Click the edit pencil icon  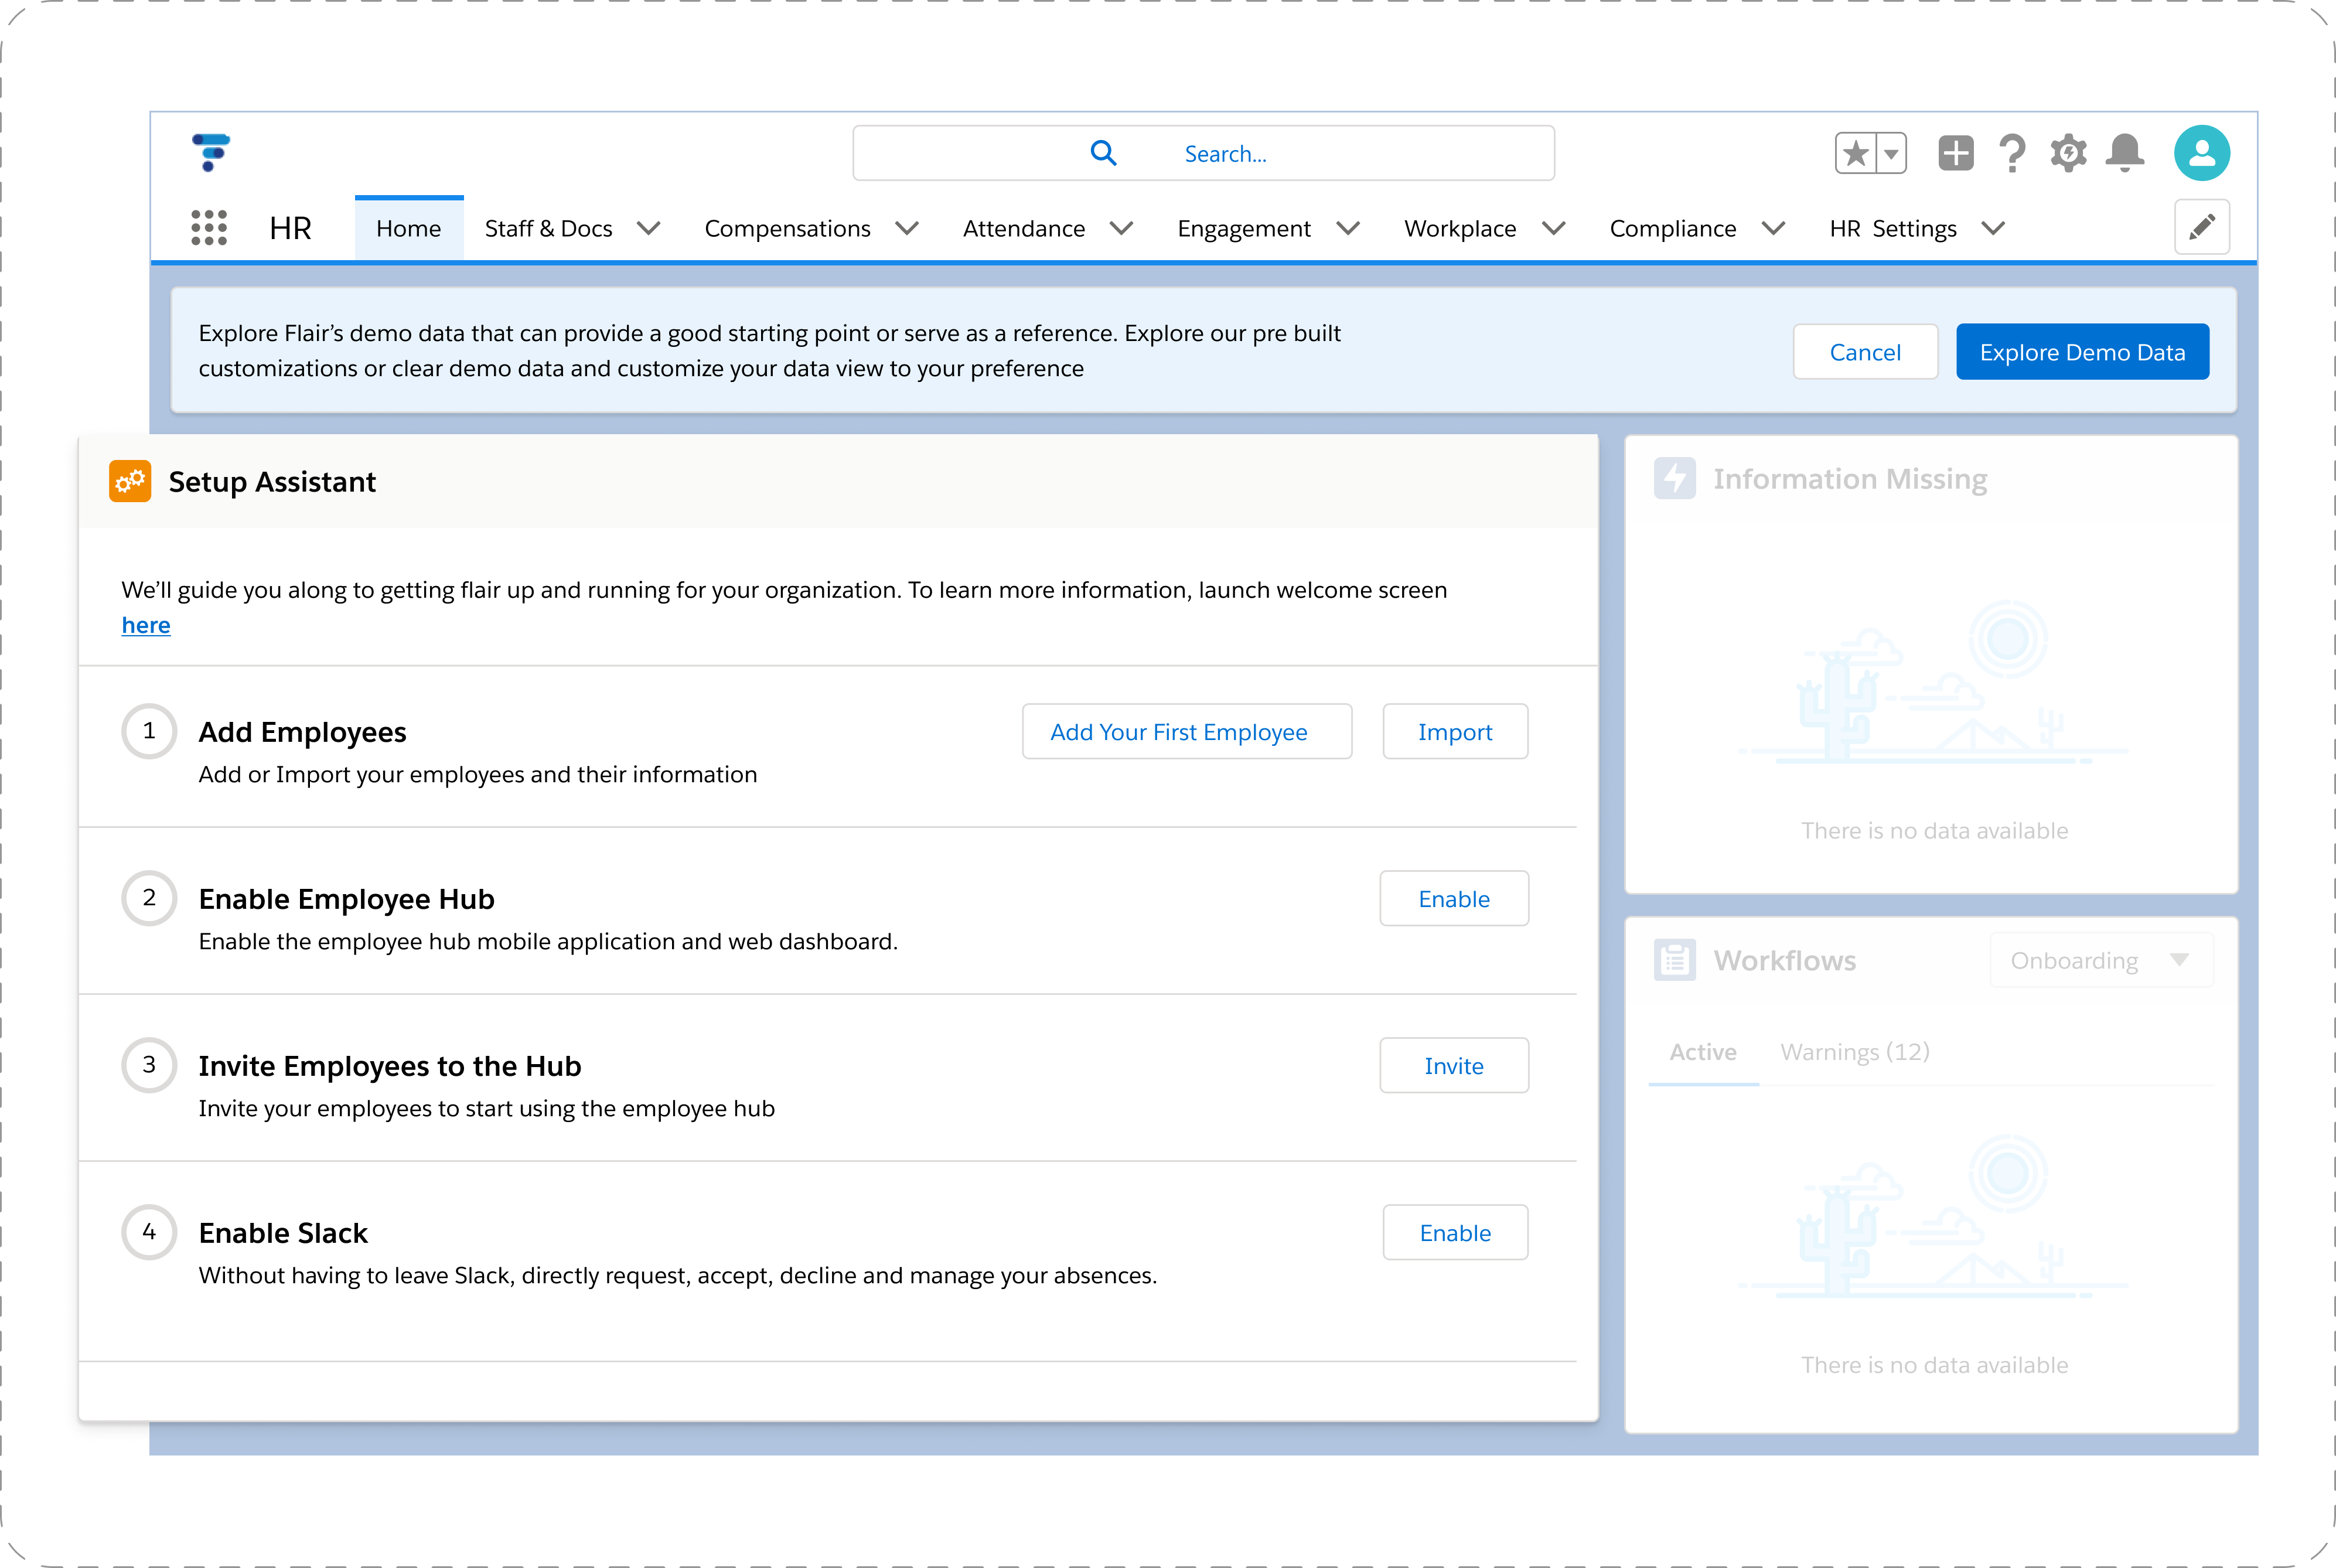point(2201,227)
